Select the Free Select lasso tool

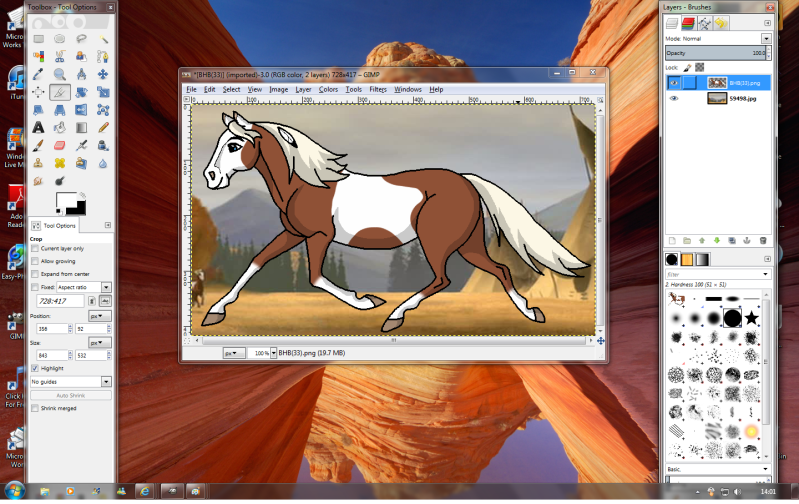pos(81,39)
